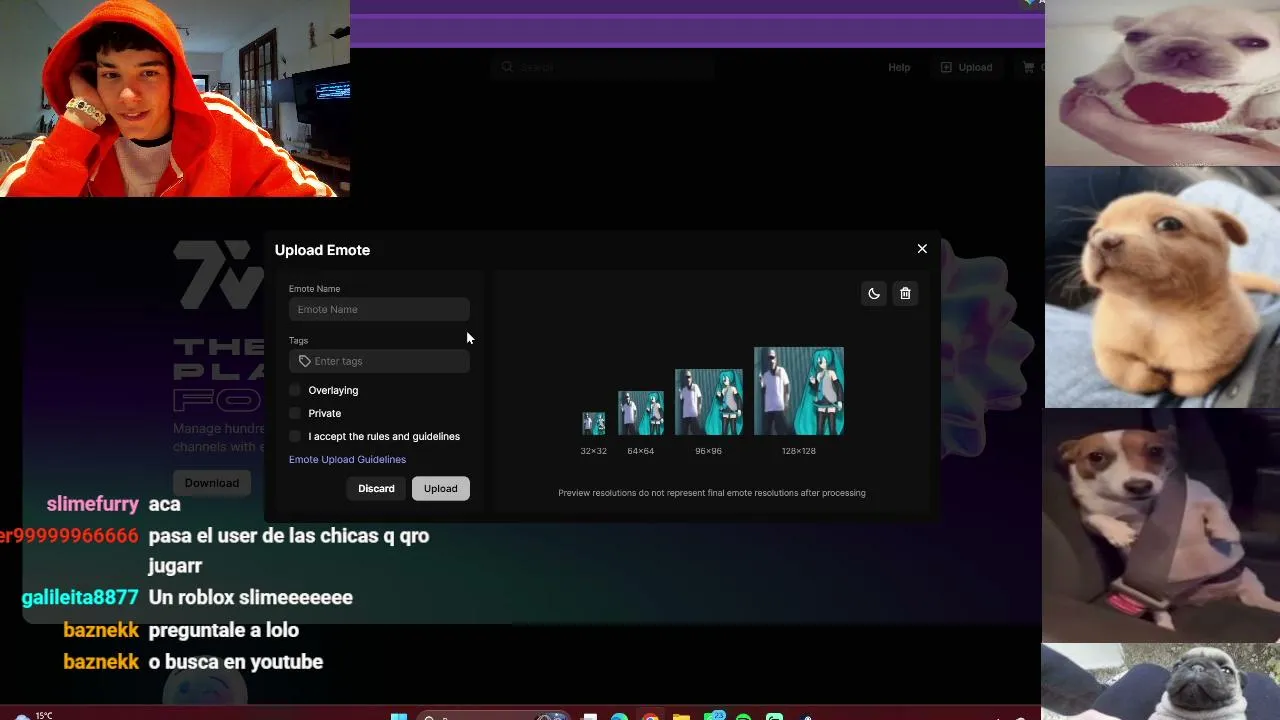Click the search magnifier icon in the header
1280x720 pixels.
pyautogui.click(x=507, y=67)
